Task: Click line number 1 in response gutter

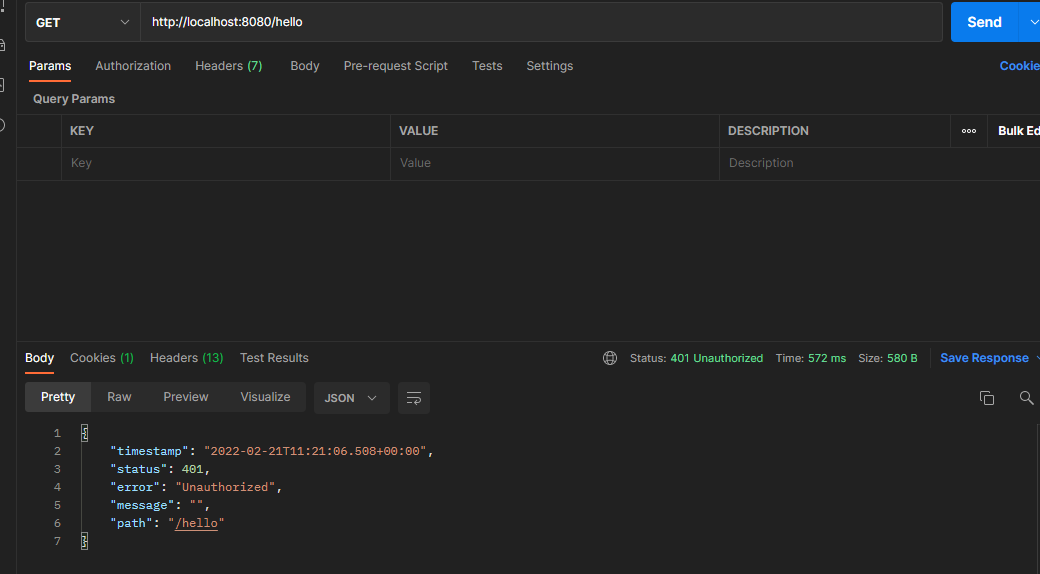Action: (x=57, y=433)
